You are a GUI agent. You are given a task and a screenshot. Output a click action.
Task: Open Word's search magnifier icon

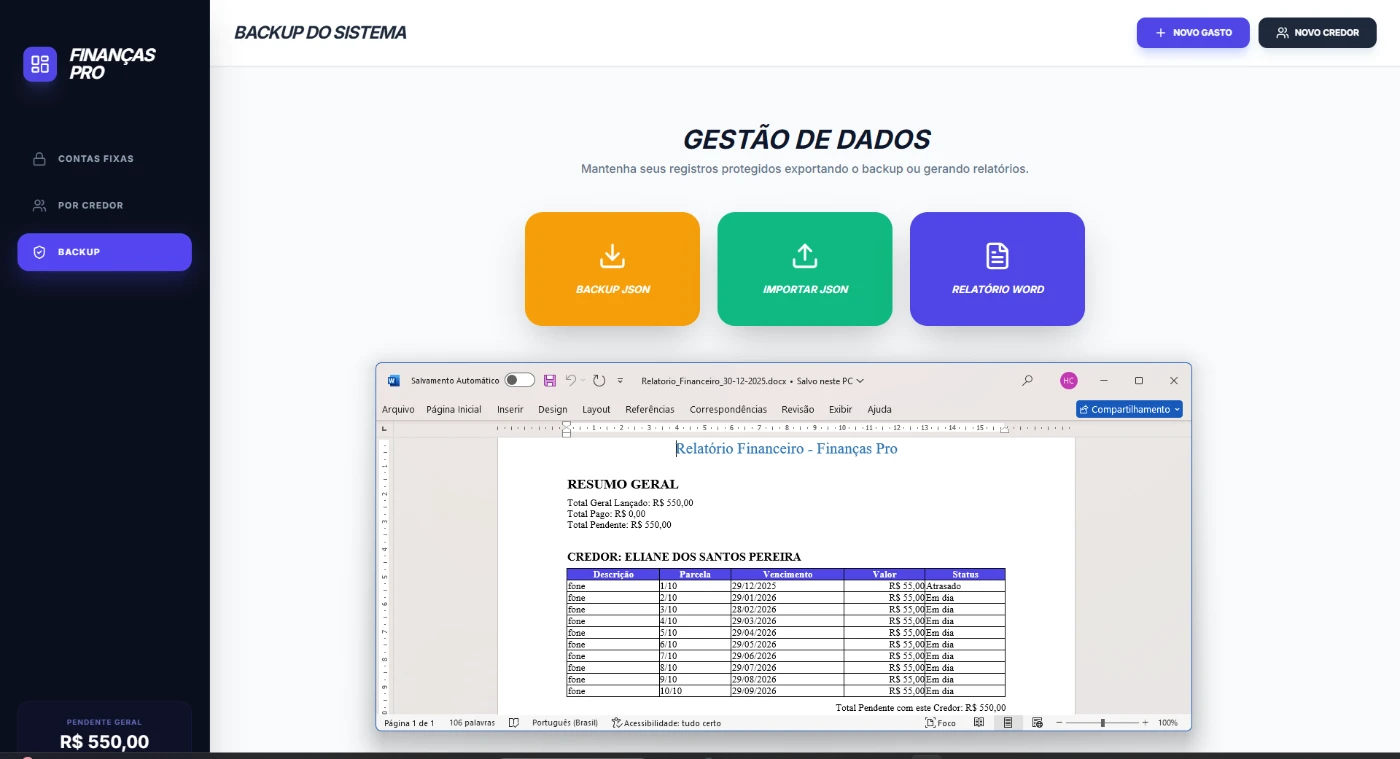pos(1027,381)
